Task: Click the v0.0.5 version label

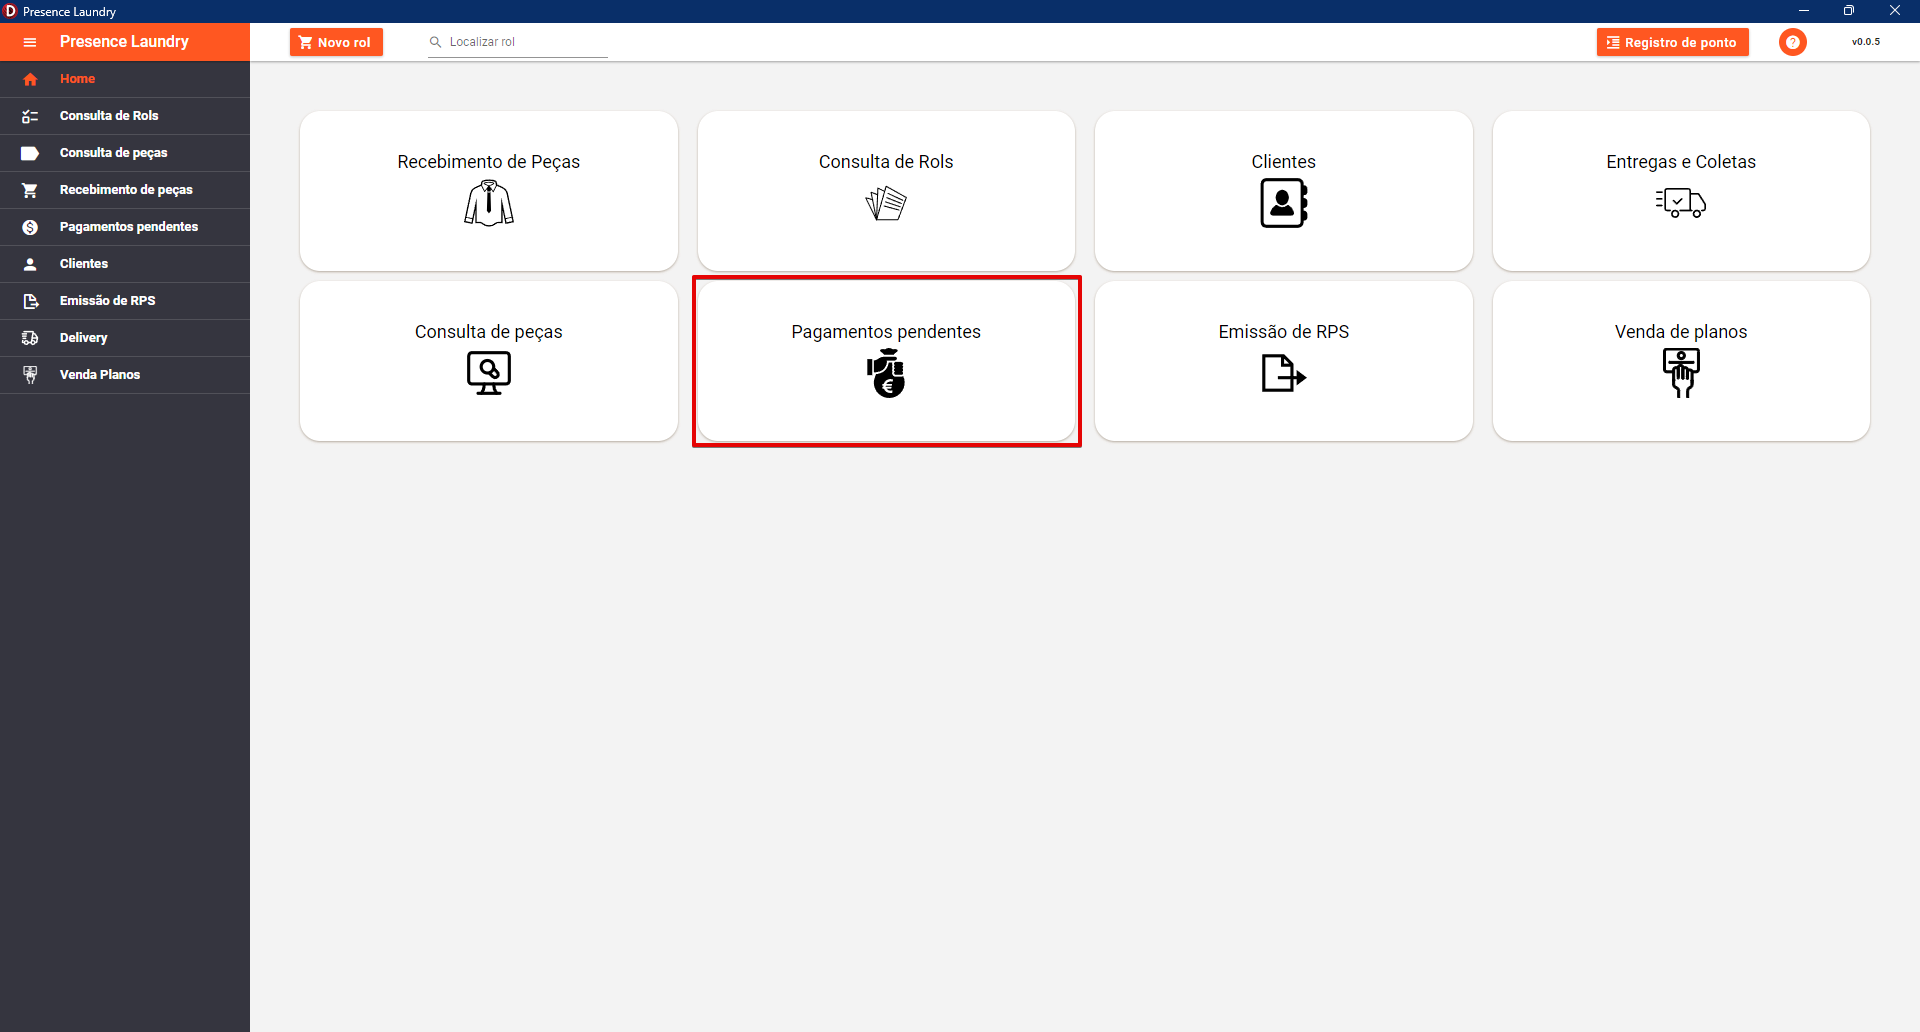Action: (x=1865, y=42)
